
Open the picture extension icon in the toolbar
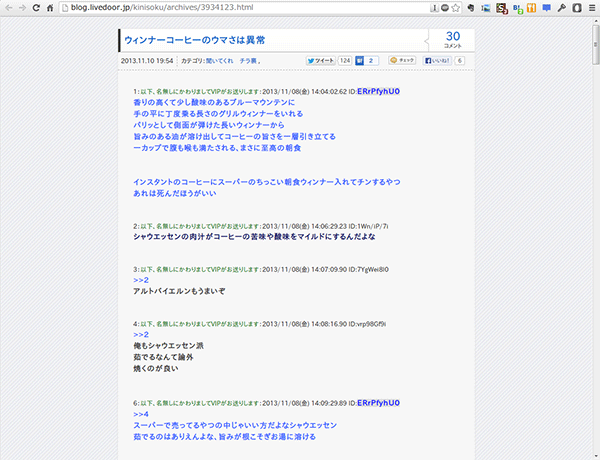tap(486, 8)
